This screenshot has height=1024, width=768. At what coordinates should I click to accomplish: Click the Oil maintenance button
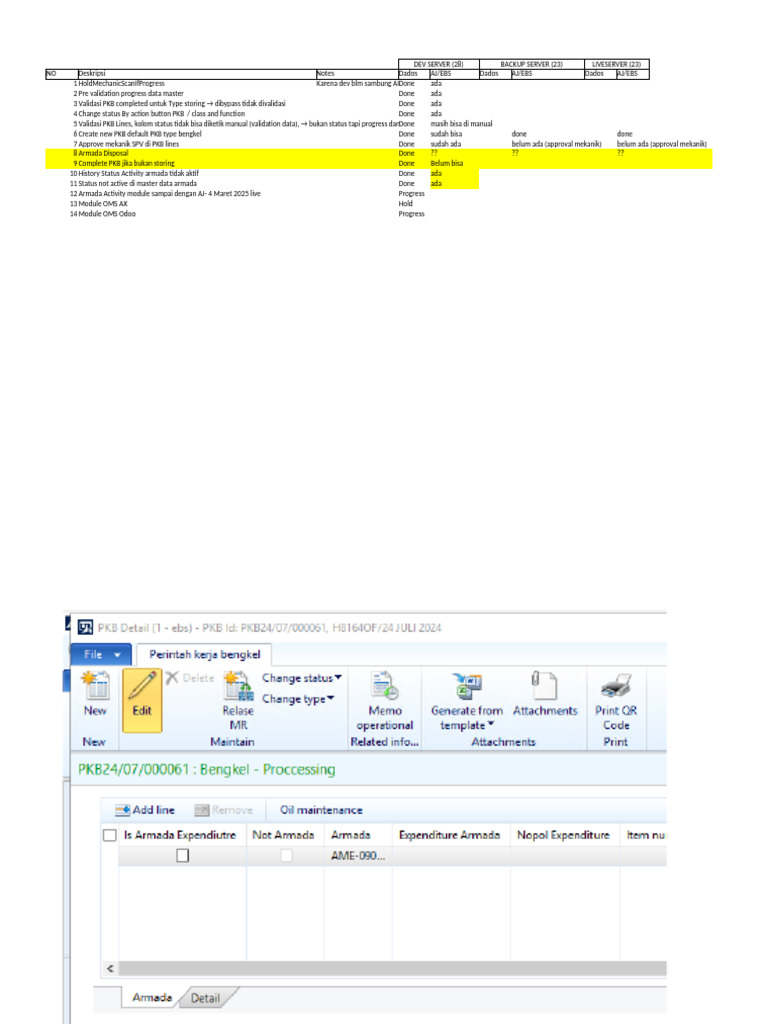point(321,810)
